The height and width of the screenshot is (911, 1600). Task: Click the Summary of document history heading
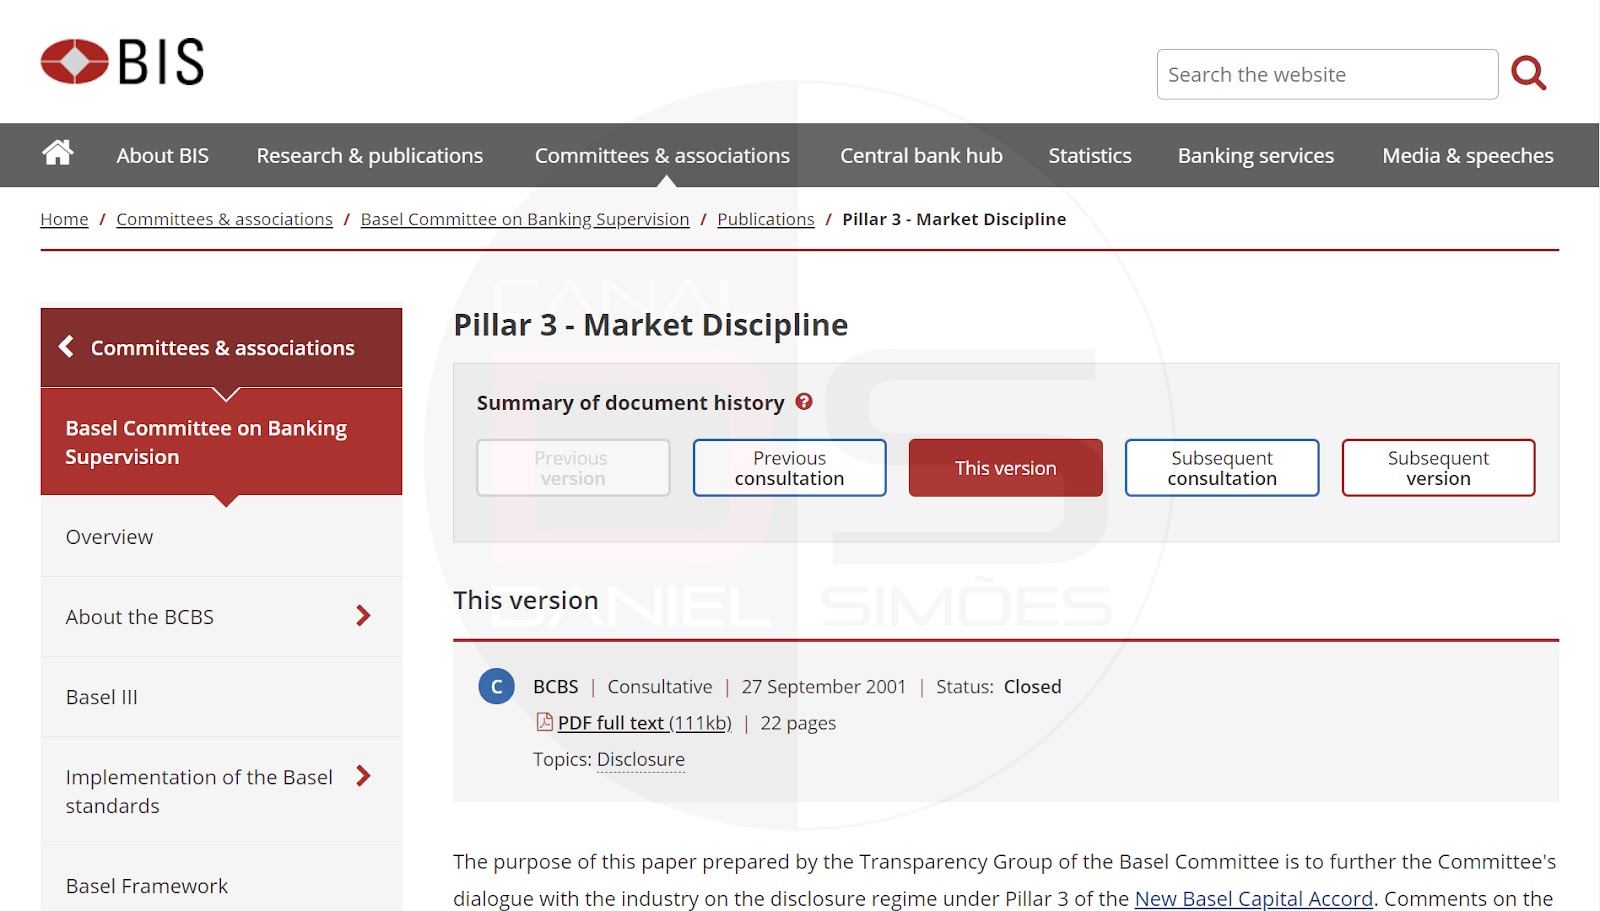tap(631, 402)
